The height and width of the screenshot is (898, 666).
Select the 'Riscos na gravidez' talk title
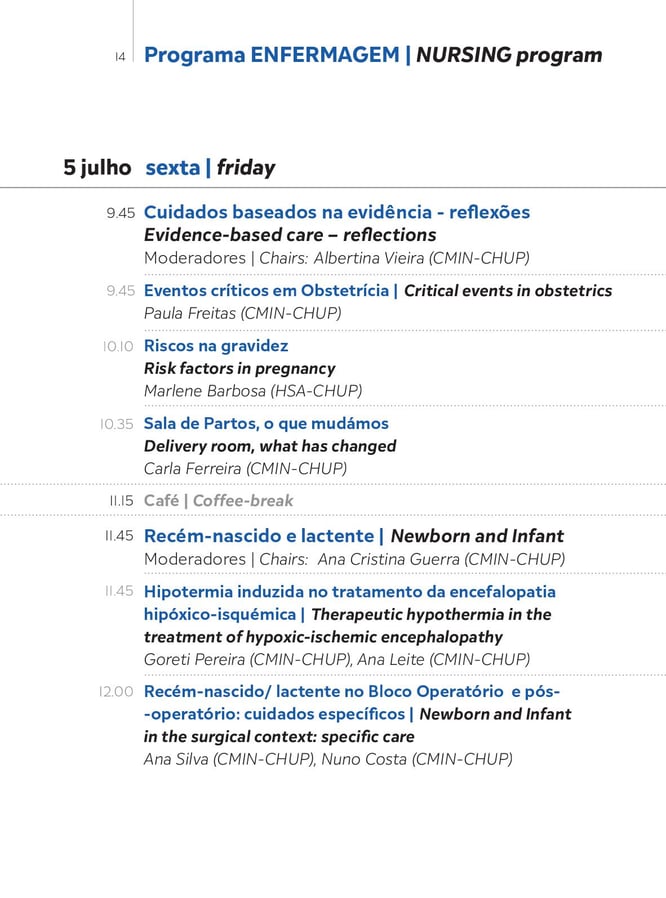coord(216,346)
